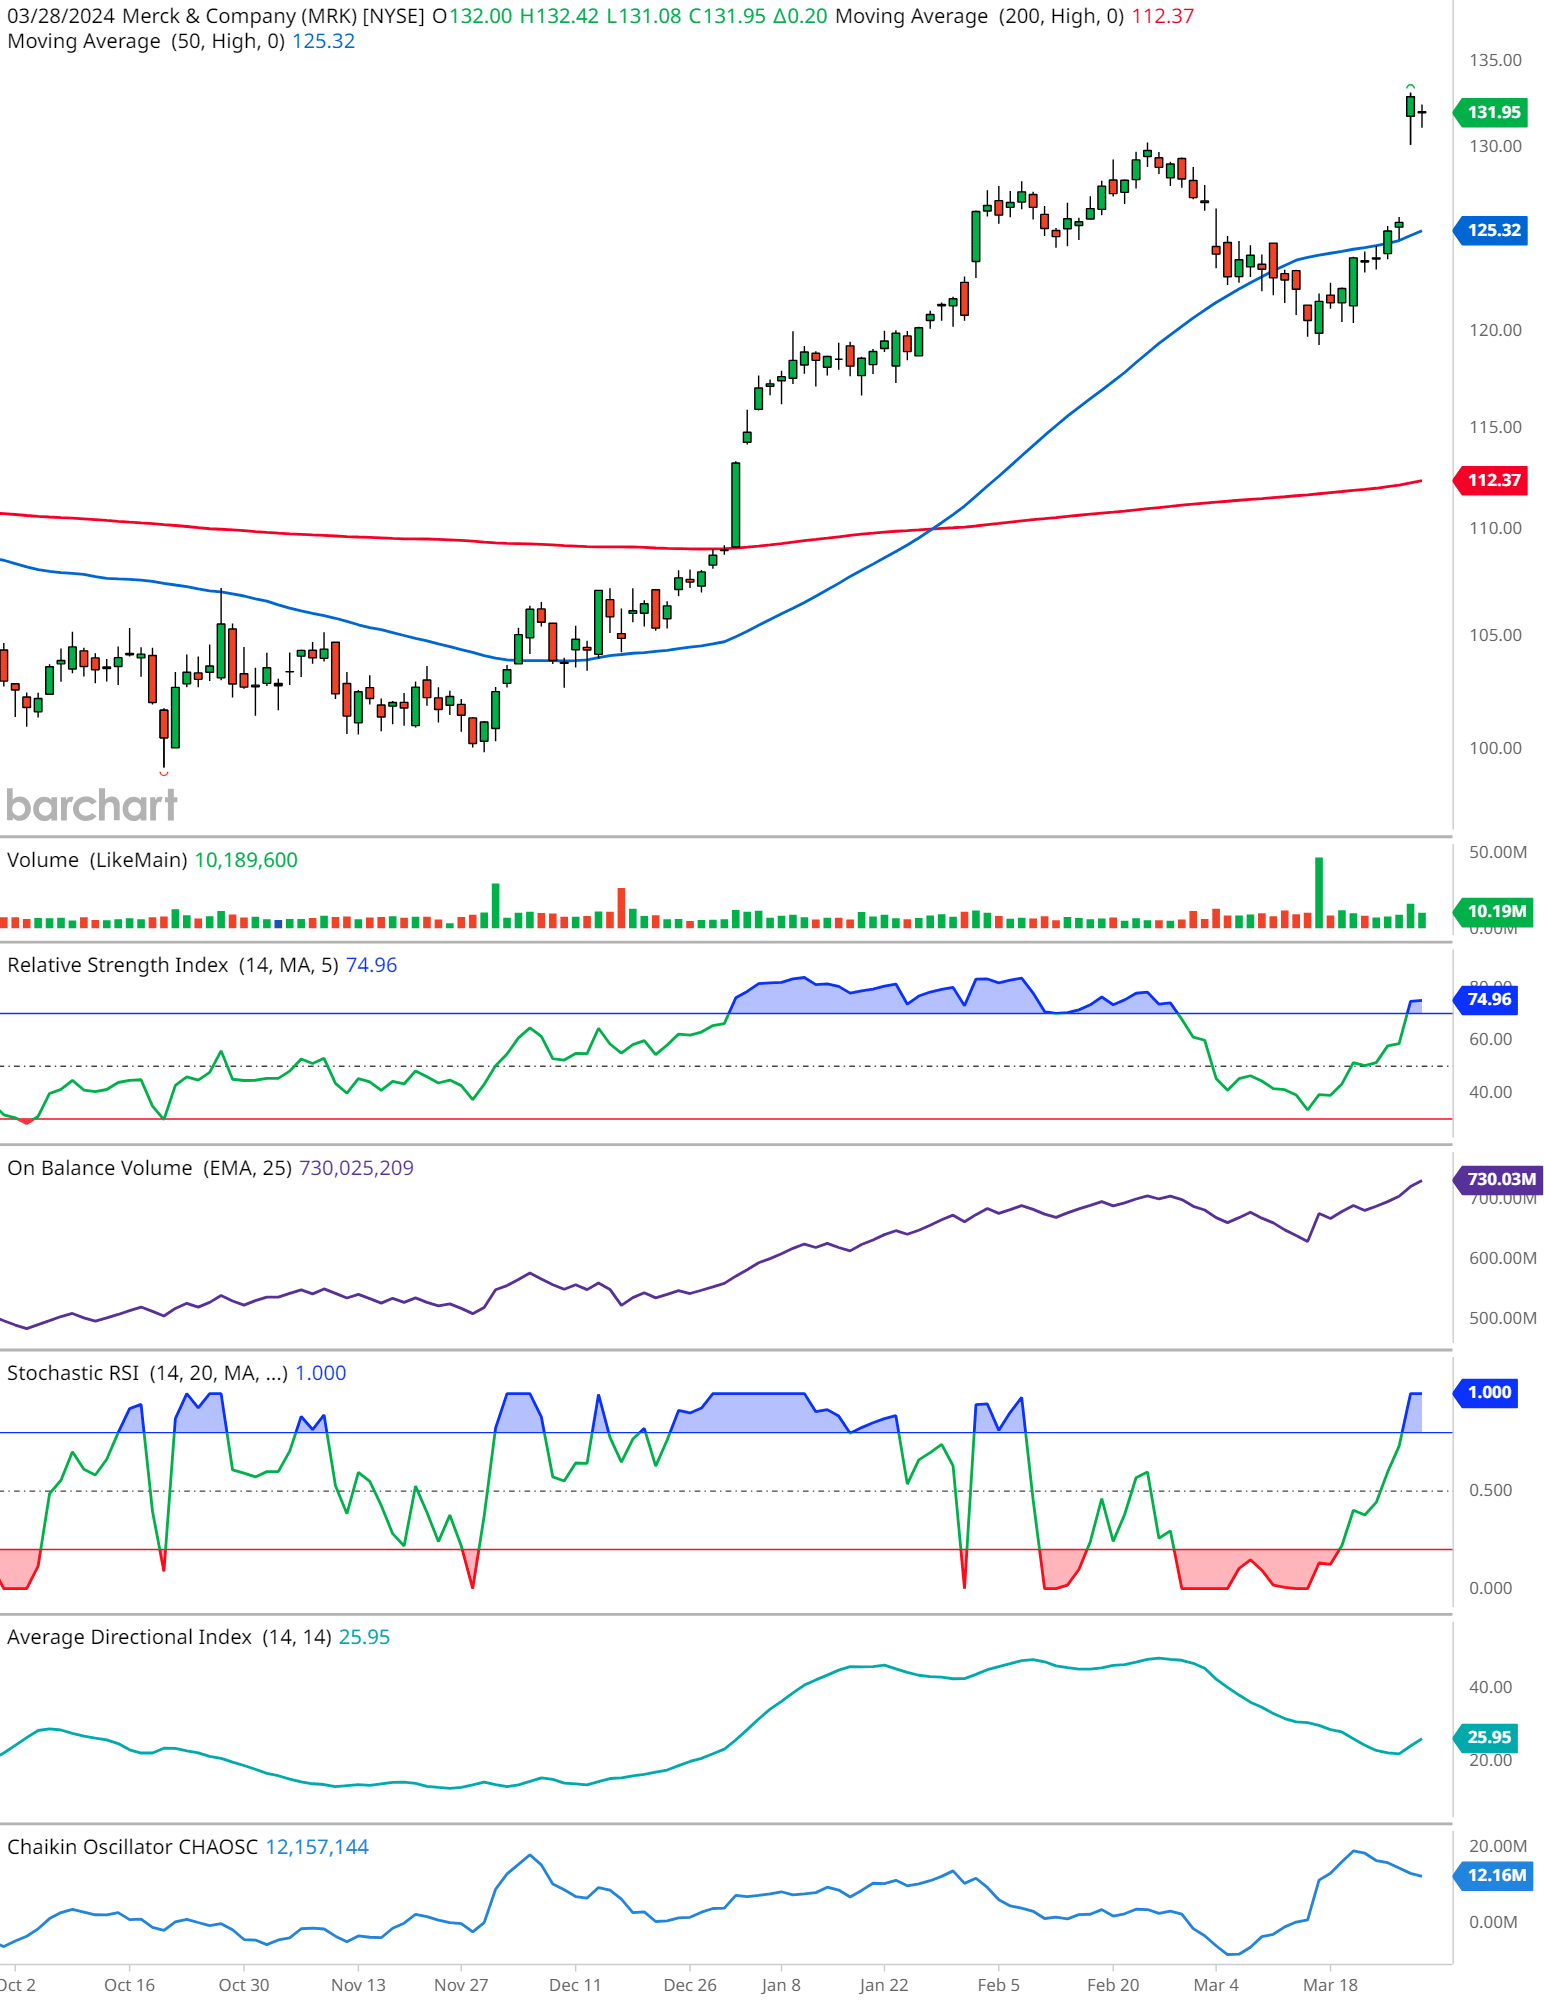Click the volume value 10,189,600
1544x2003 pixels.
pyautogui.click(x=246, y=860)
